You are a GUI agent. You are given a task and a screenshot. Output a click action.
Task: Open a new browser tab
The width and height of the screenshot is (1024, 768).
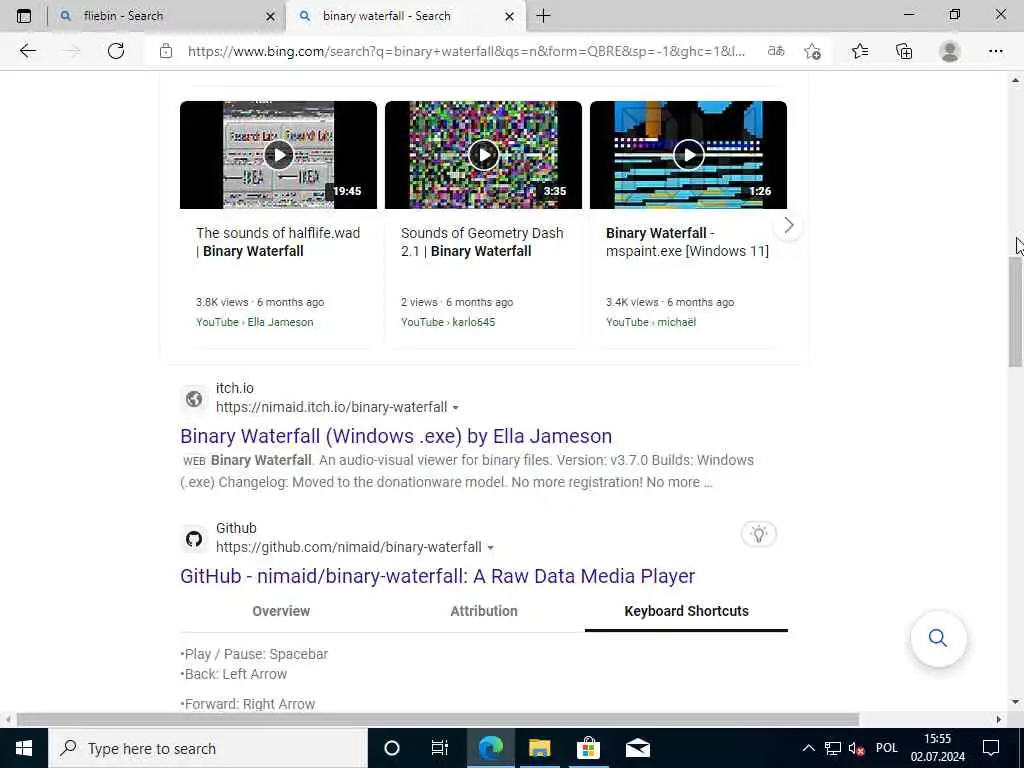point(543,16)
